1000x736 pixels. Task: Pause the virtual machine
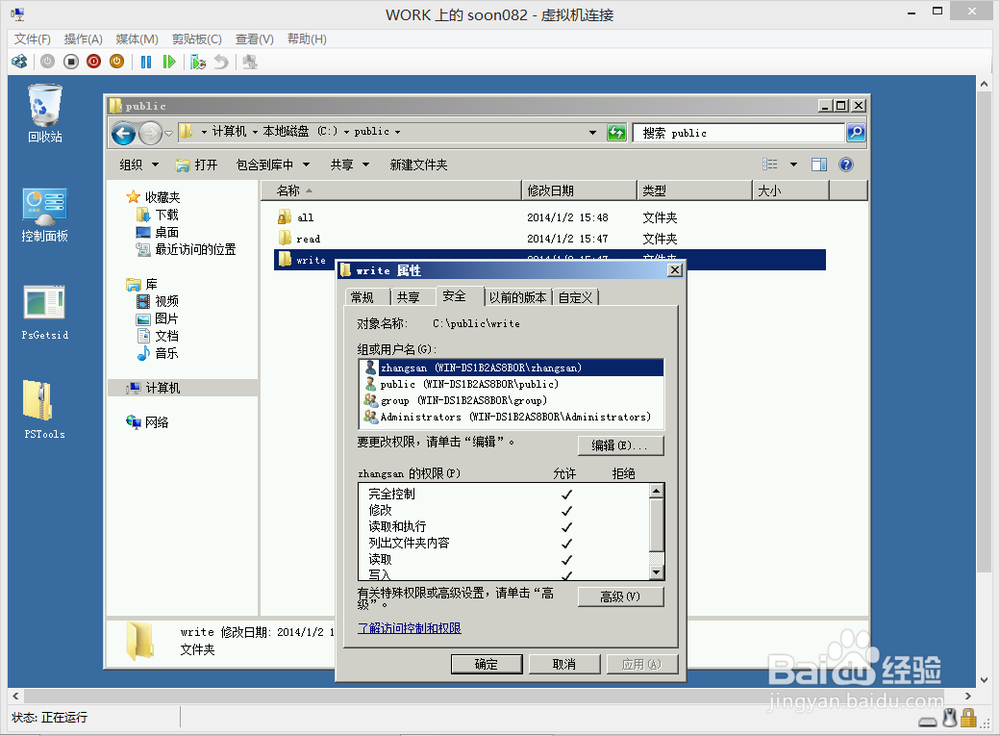coord(146,62)
